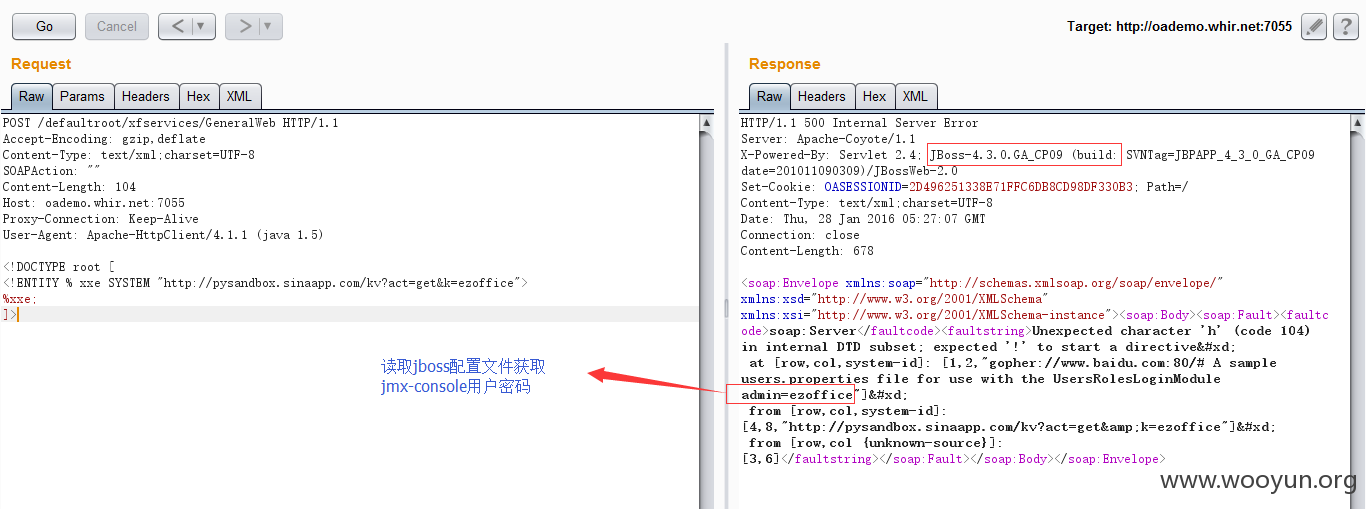This screenshot has height=509, width=1366.
Task: Click the Cancel button
Action: coord(117,27)
